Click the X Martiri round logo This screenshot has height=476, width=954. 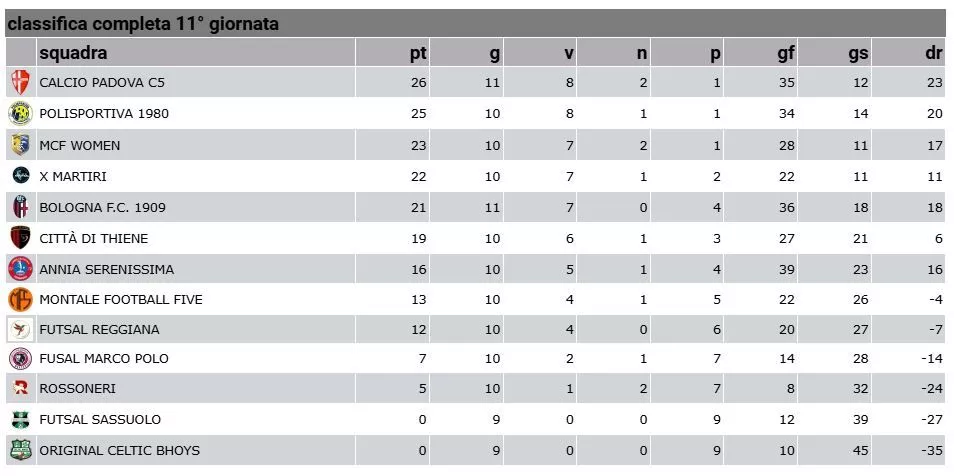pyautogui.click(x=20, y=175)
